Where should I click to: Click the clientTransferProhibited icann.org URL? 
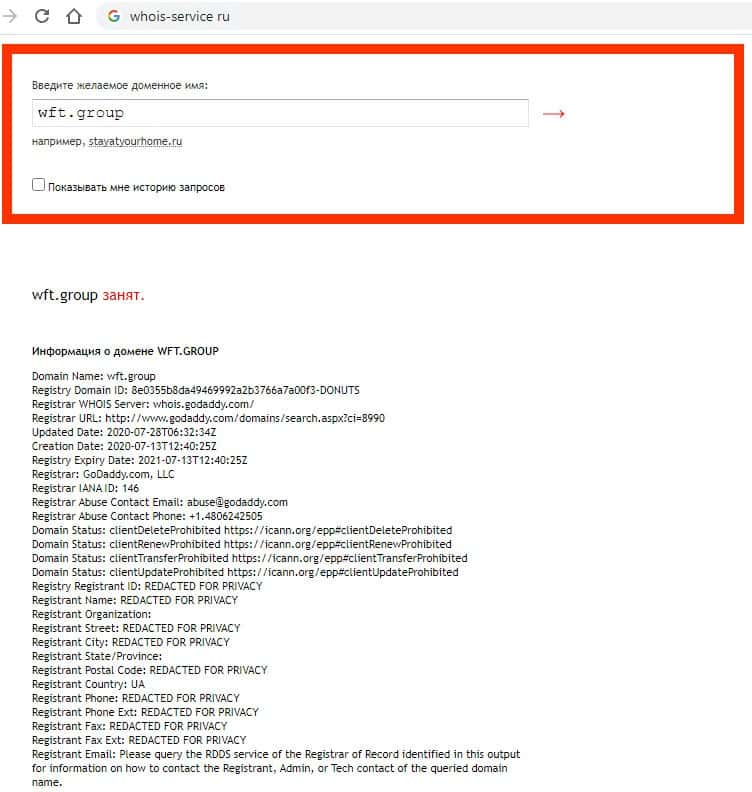pyautogui.click(x=349, y=558)
